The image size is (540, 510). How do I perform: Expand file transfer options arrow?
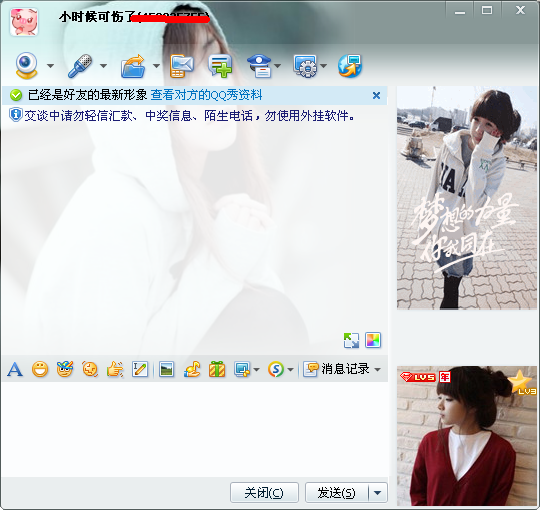[x=156, y=66]
